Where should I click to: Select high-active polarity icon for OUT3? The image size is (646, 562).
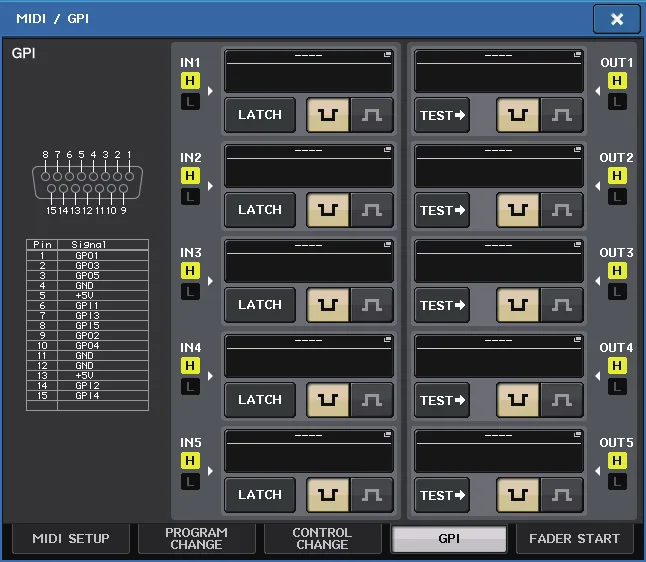point(562,305)
